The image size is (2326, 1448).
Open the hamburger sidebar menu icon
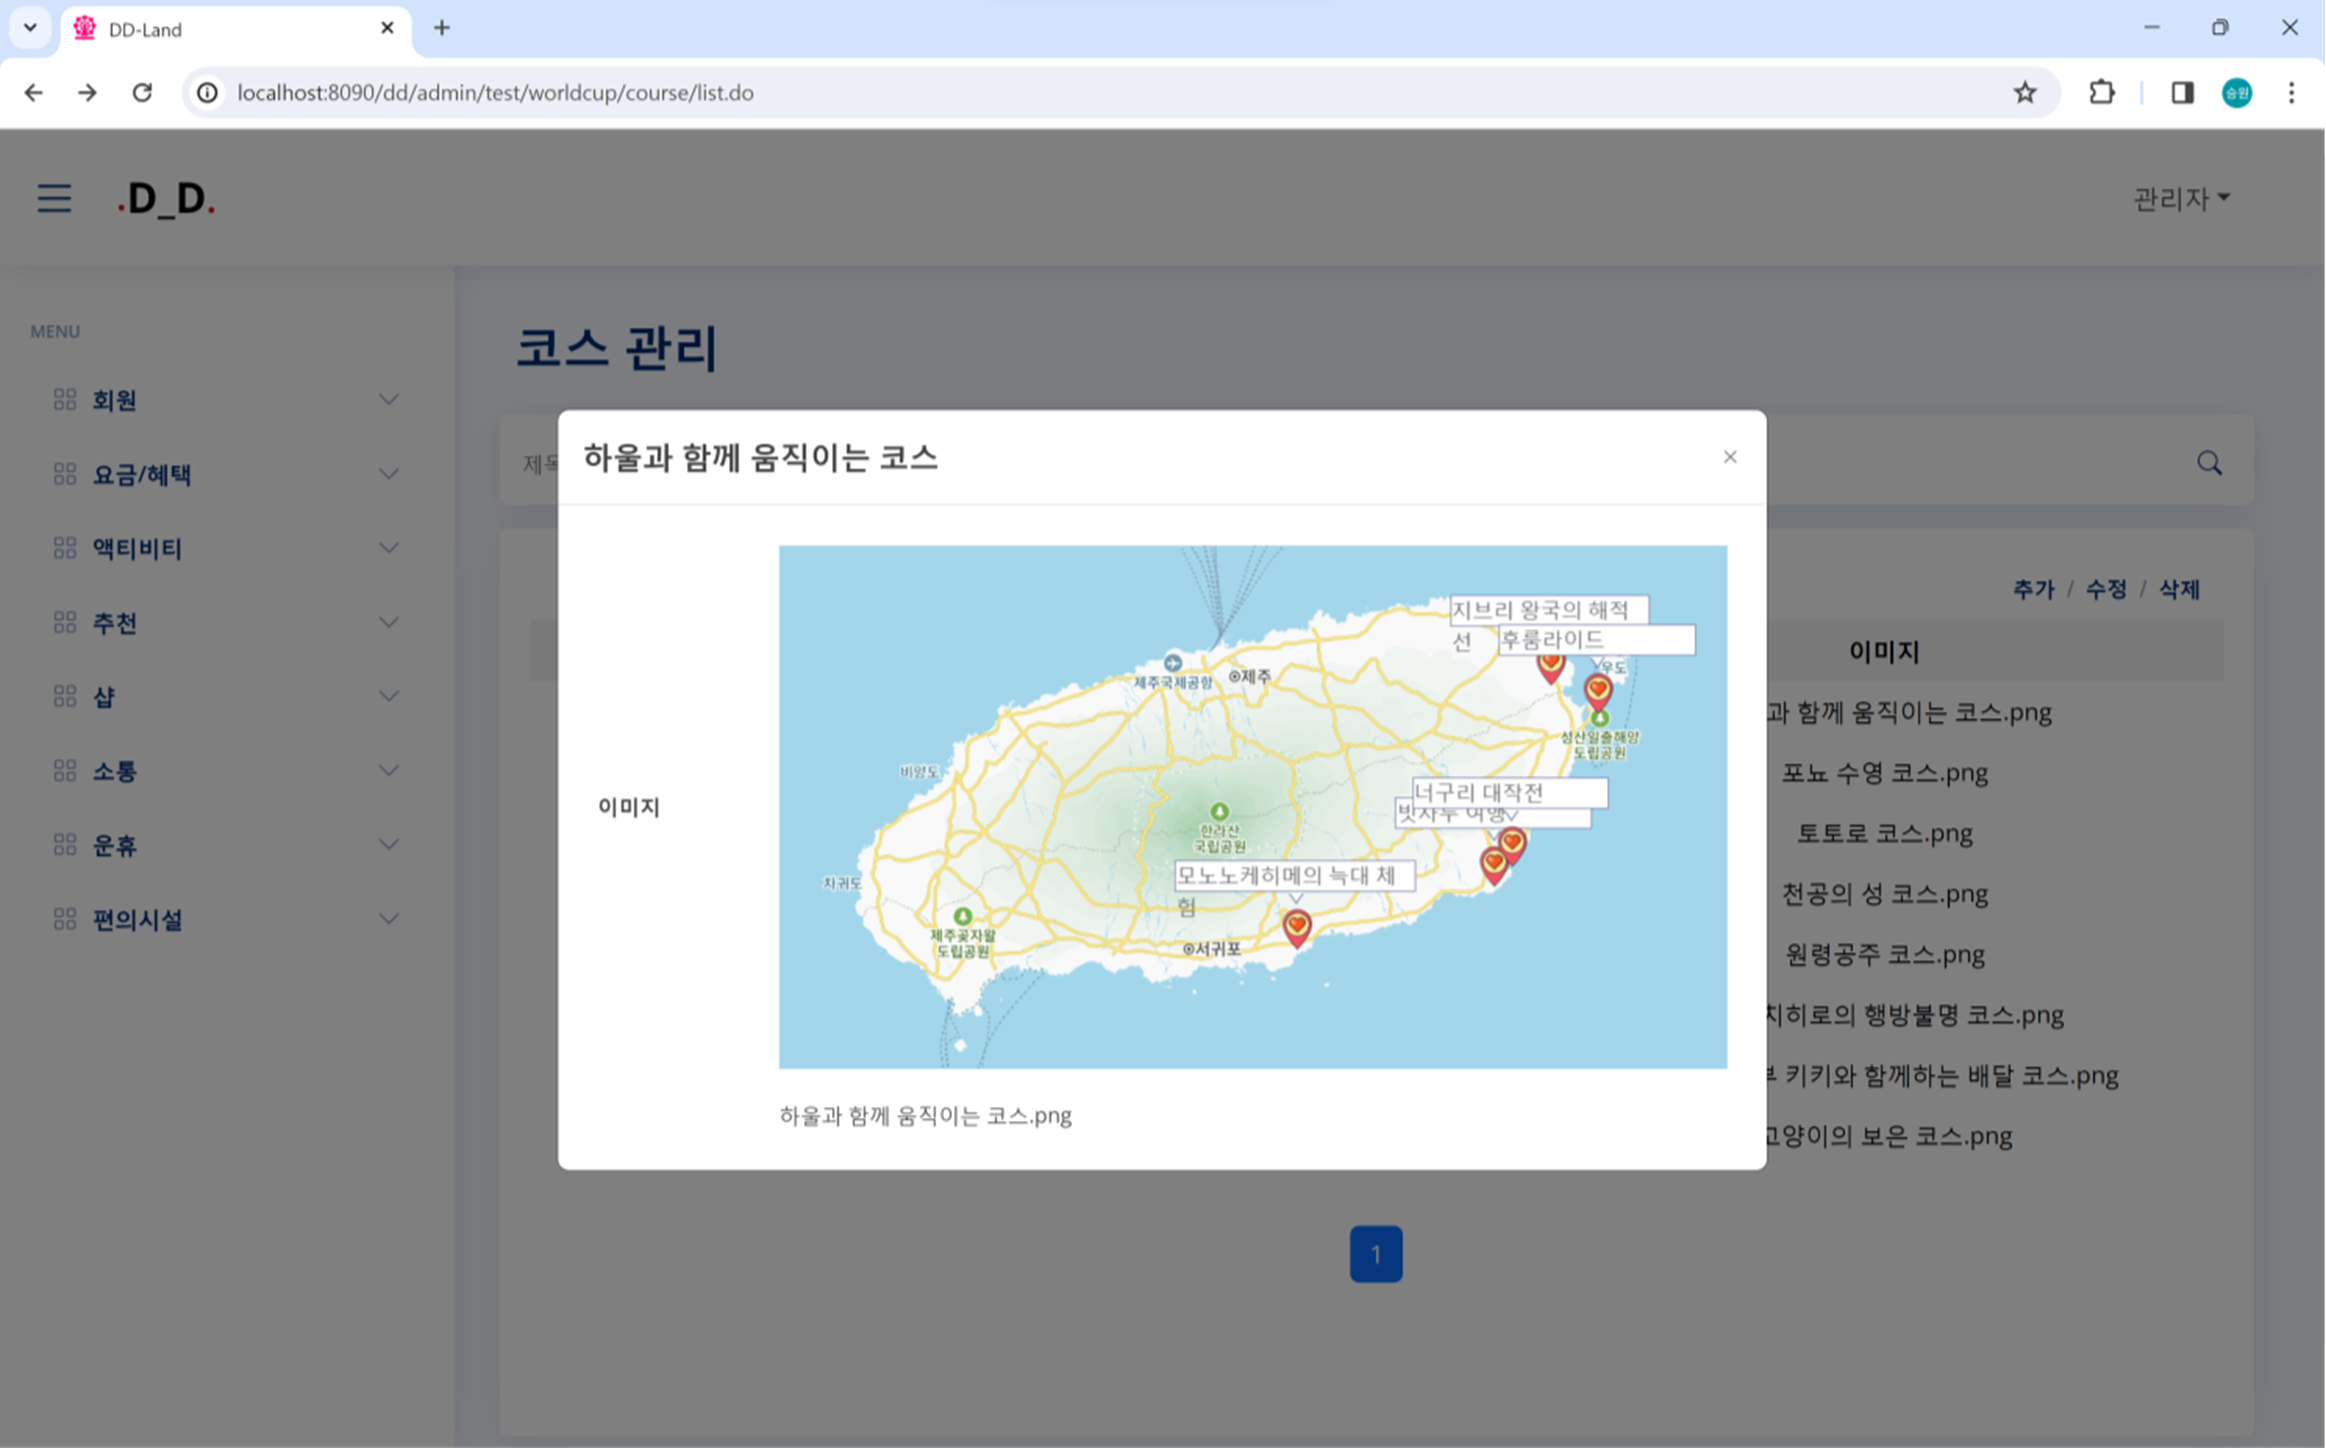[54, 199]
